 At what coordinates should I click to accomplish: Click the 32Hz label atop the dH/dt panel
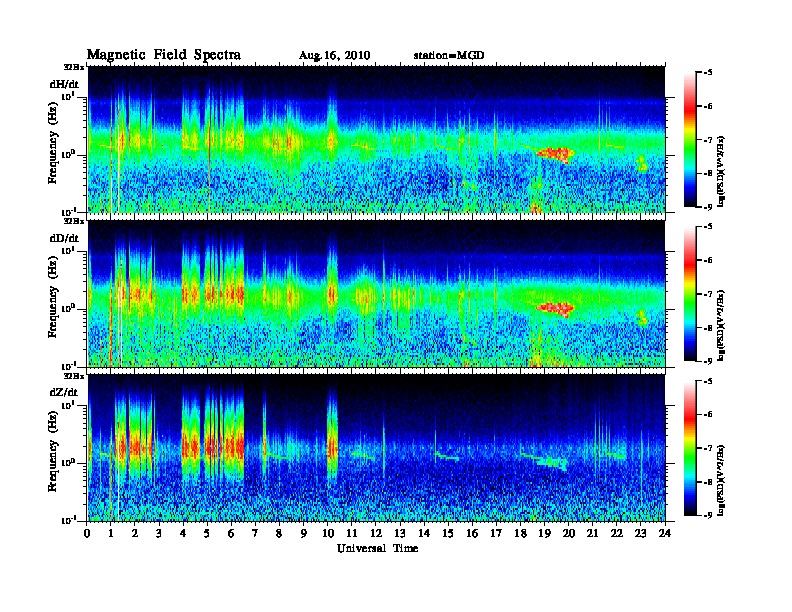73,66
